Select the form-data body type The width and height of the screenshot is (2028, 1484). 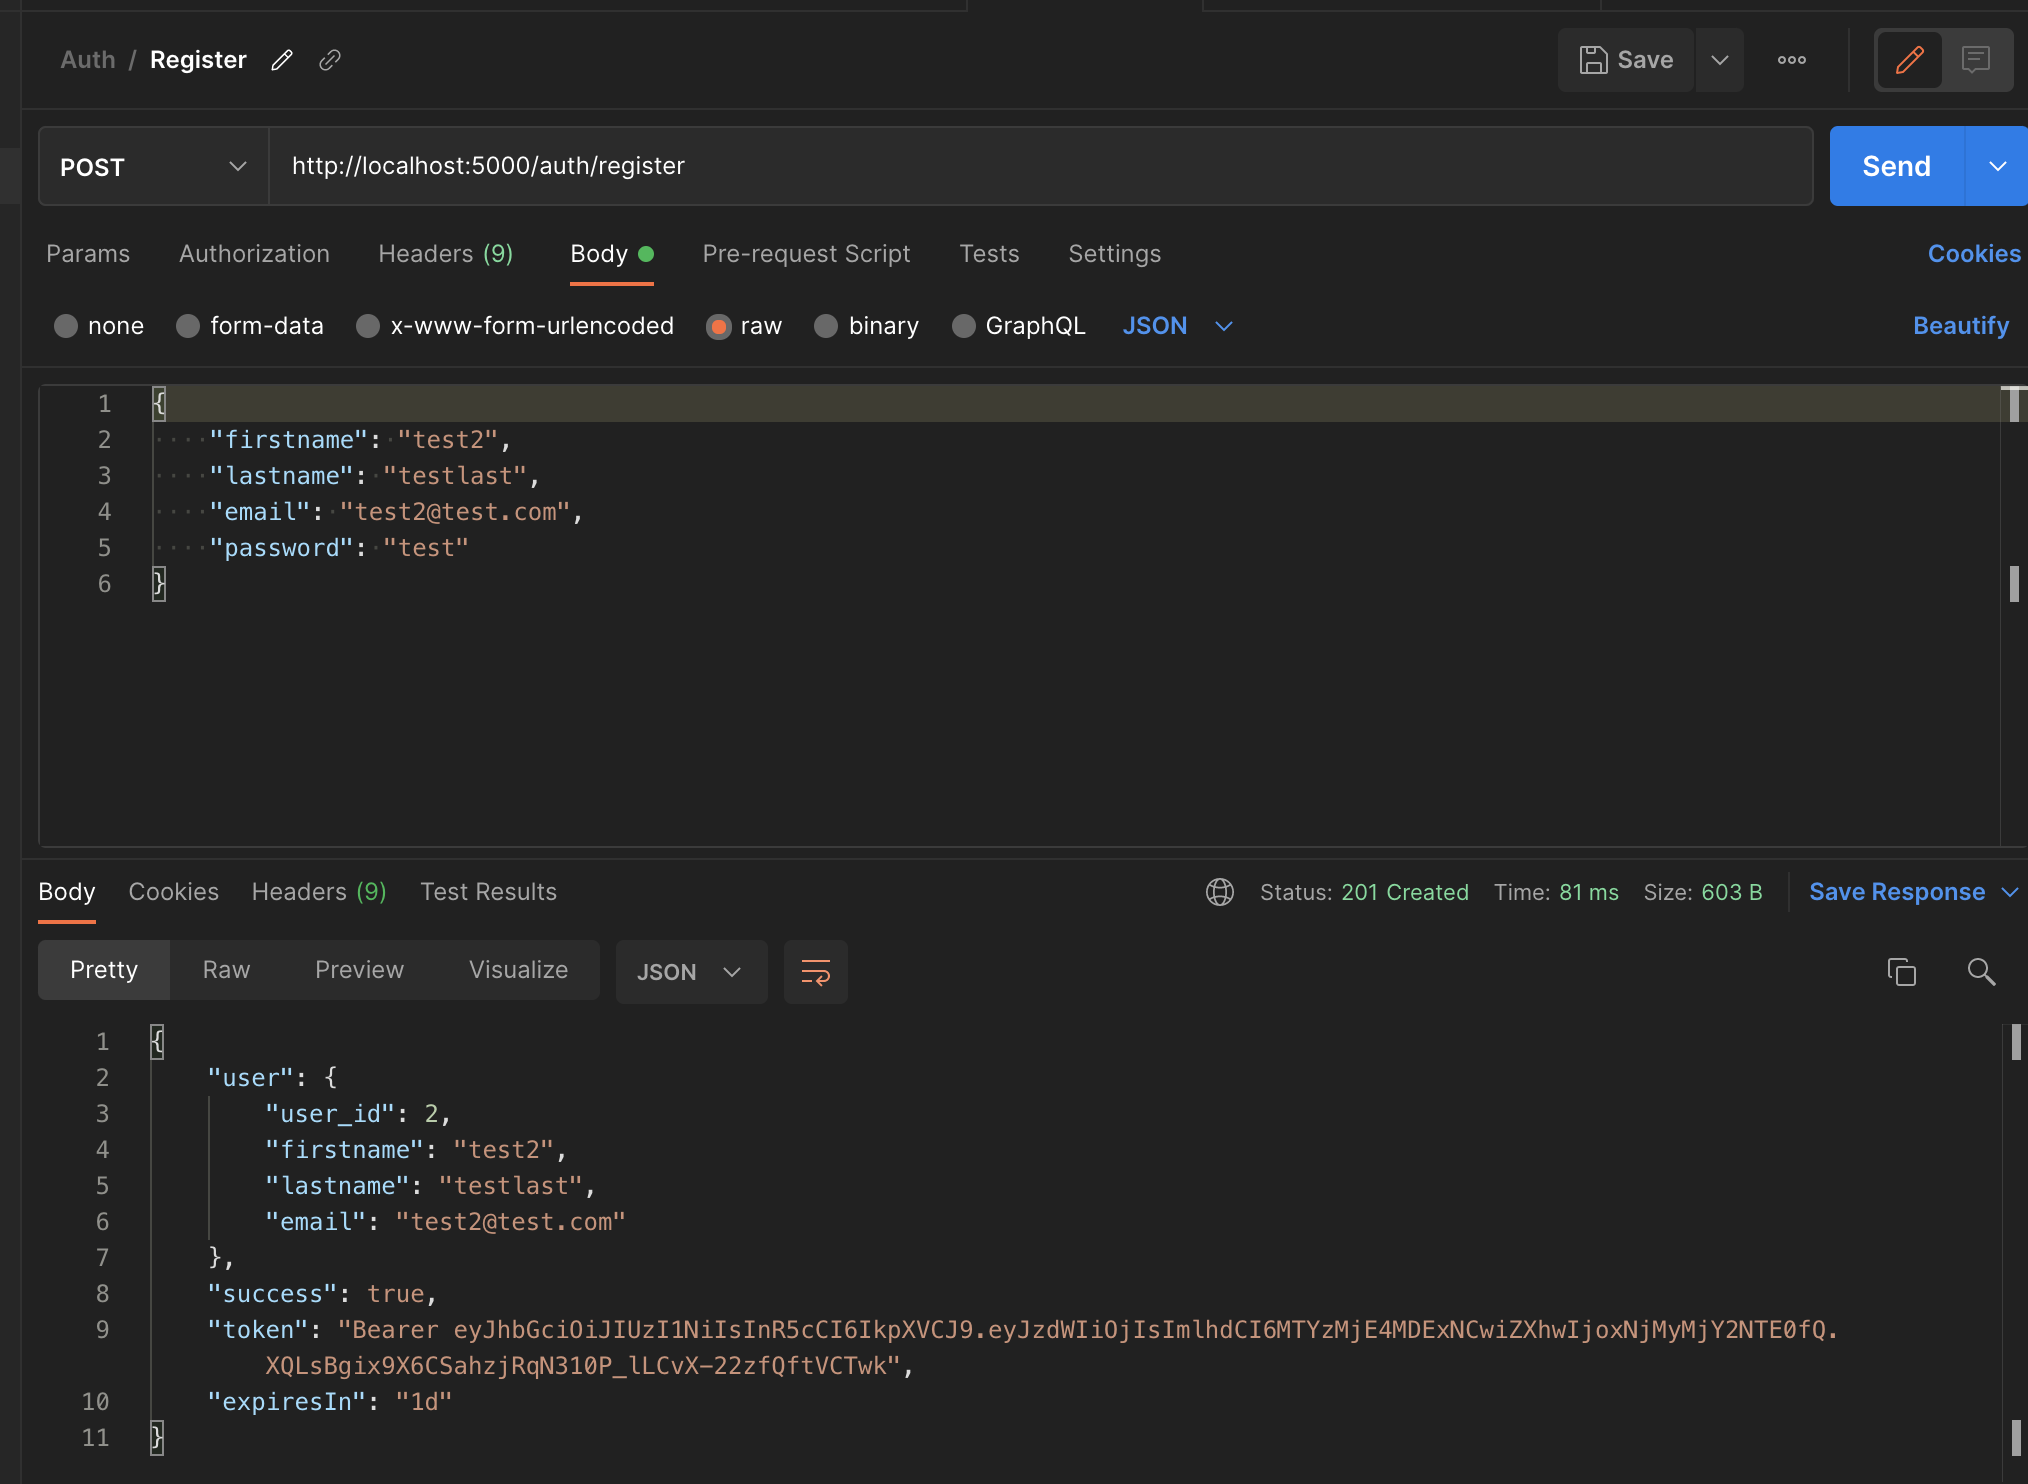(x=188, y=326)
